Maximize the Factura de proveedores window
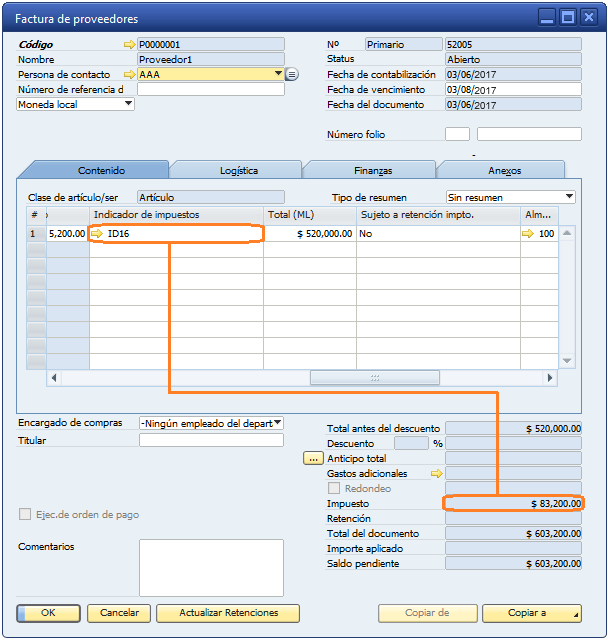608x640 pixels. 568,18
